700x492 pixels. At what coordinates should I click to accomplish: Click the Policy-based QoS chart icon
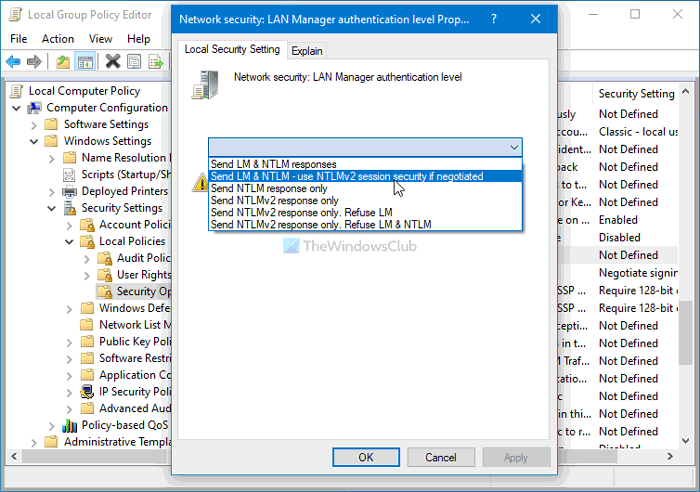tap(70, 425)
